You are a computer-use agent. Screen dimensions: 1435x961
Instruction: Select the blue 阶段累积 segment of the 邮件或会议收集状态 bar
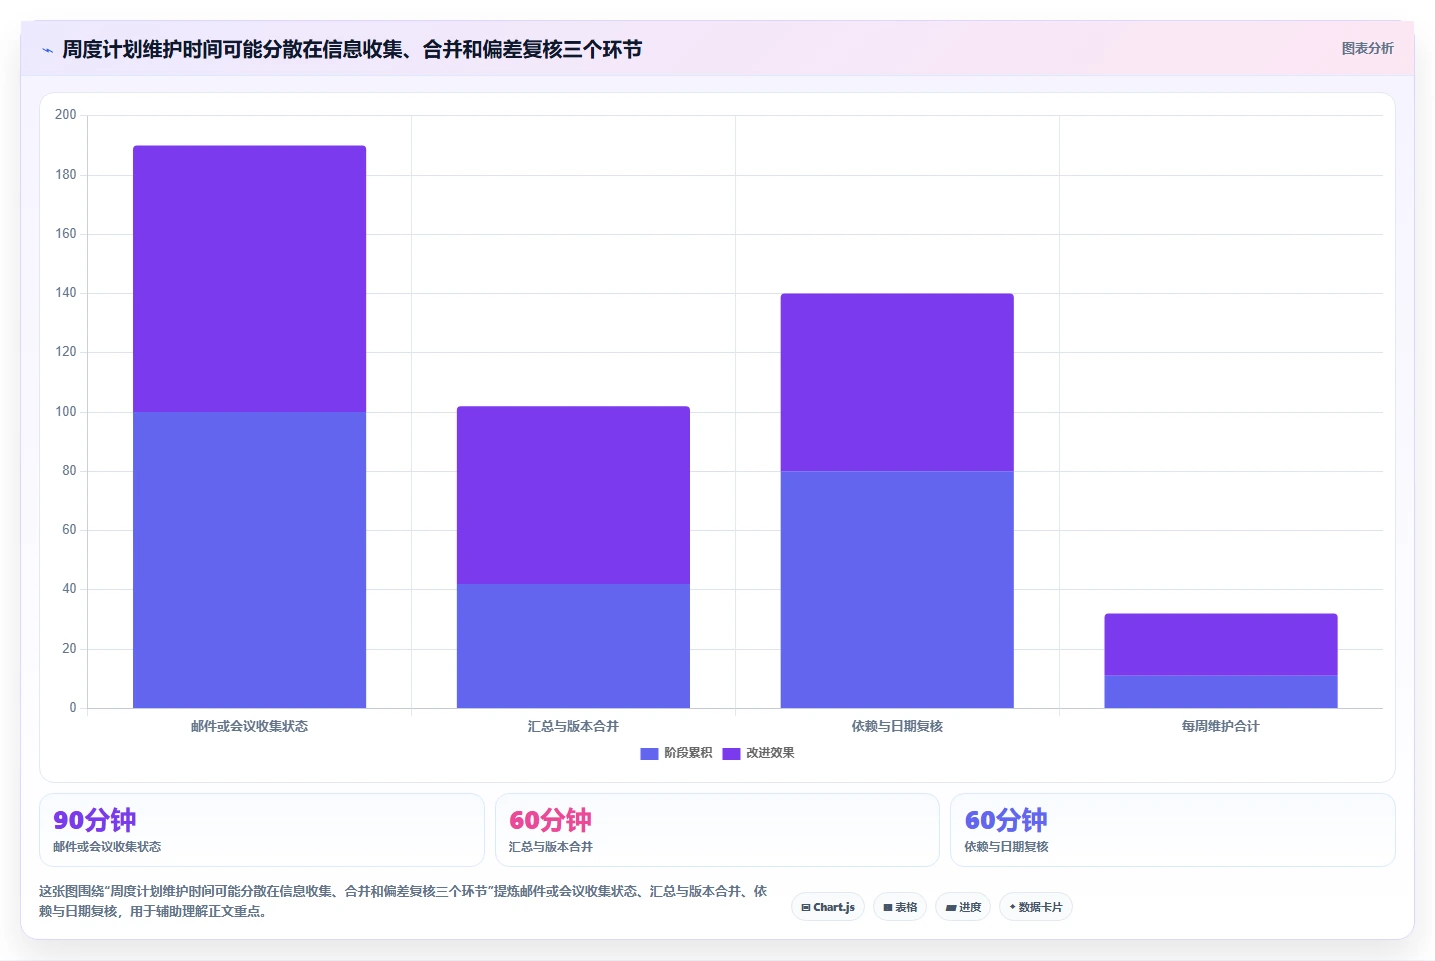pos(249,560)
